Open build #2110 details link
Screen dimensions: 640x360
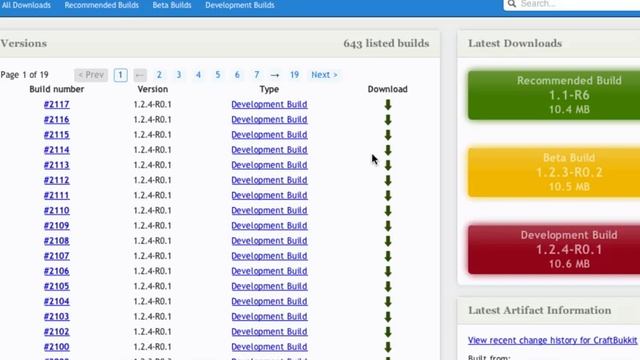point(57,210)
